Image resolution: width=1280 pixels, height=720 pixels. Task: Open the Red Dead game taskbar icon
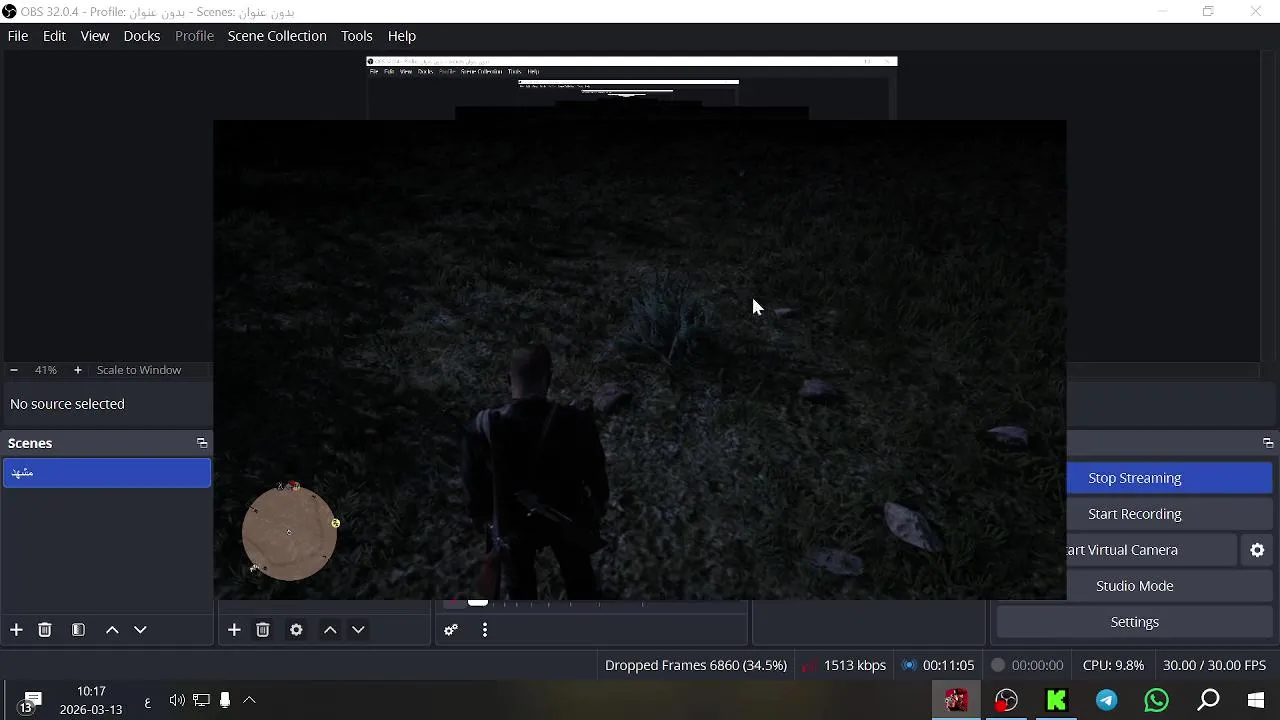click(x=956, y=700)
